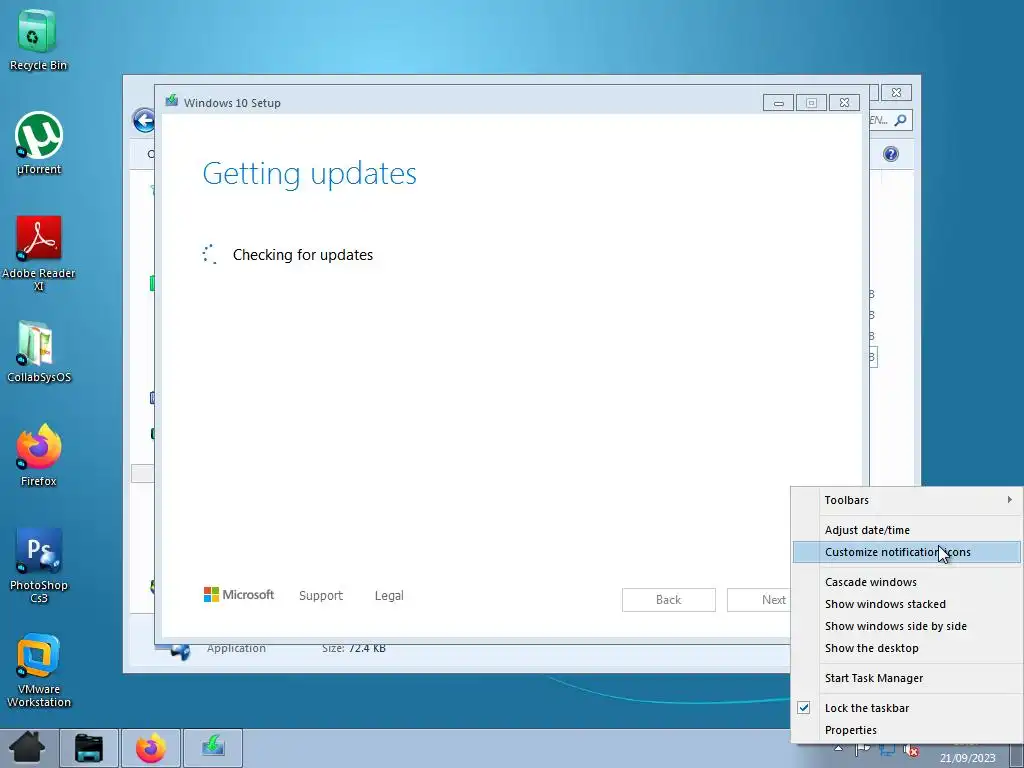Select Start Task Manager

click(907, 679)
